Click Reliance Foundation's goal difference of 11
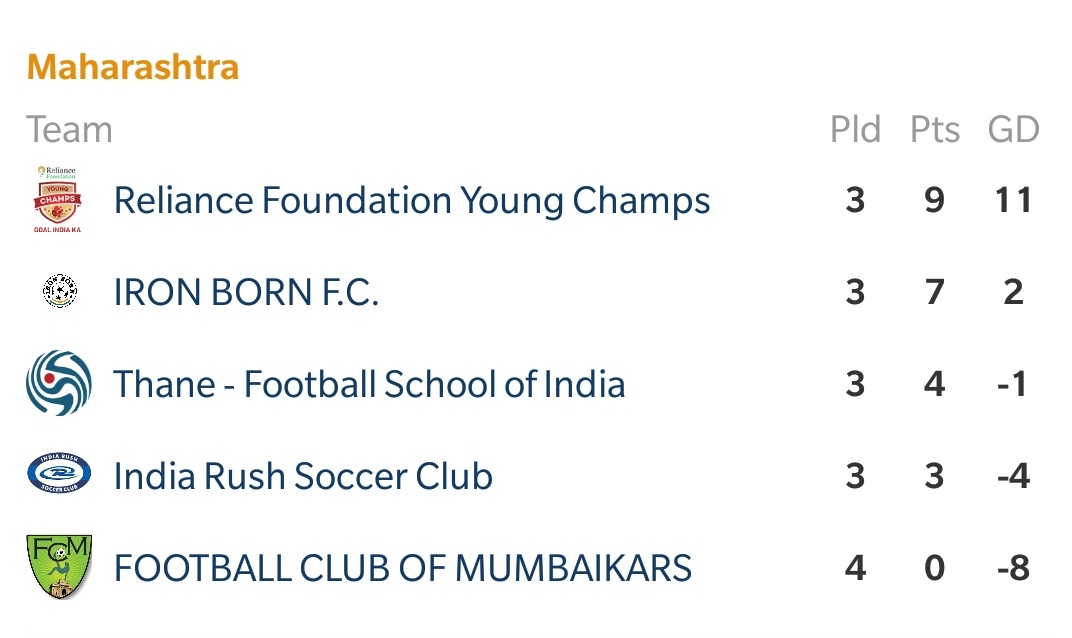 (x=1013, y=200)
